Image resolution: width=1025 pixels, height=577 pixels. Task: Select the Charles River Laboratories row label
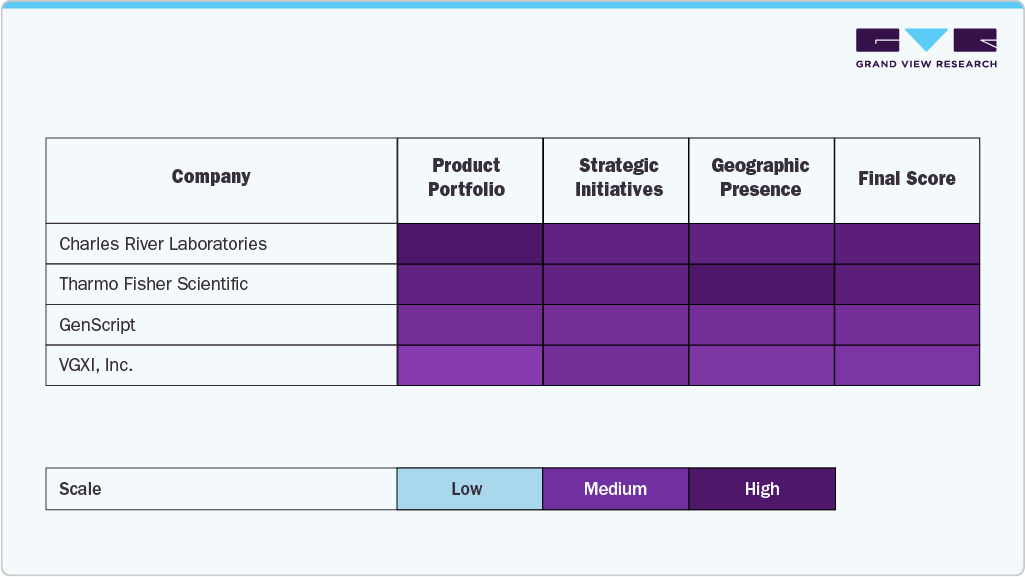click(x=163, y=244)
